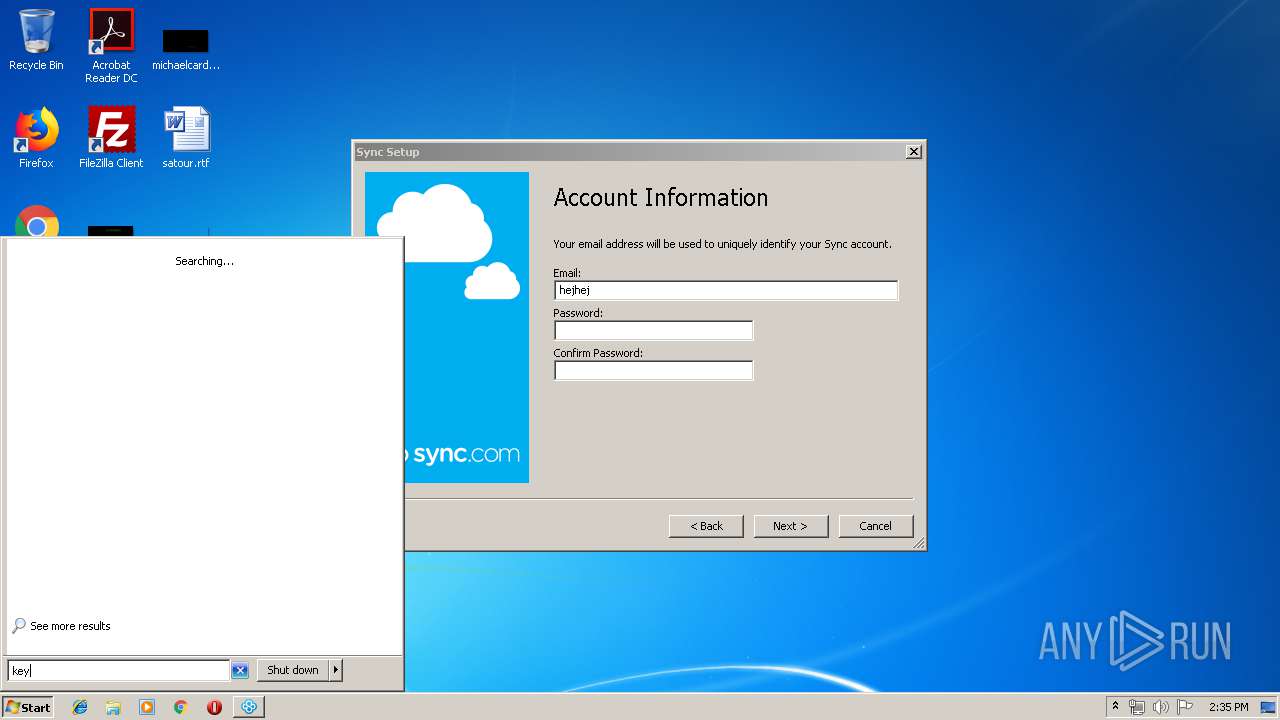
Task: Click the Confirm Password field
Action: point(653,370)
